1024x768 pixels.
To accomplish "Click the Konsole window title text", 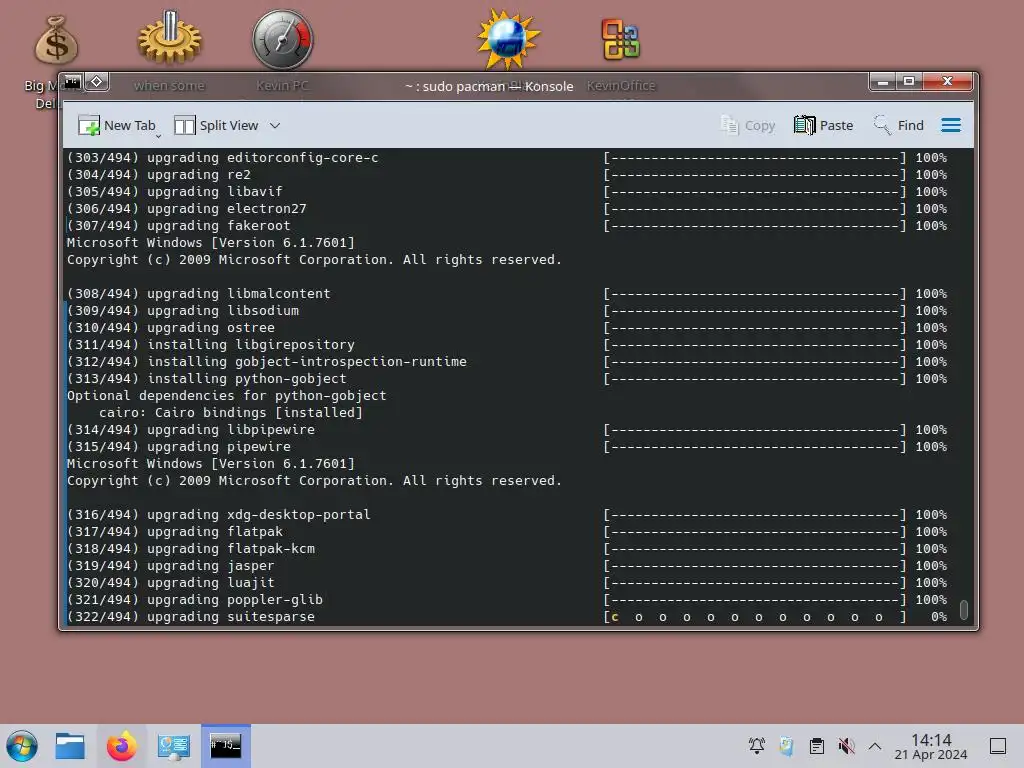I will coord(489,86).
